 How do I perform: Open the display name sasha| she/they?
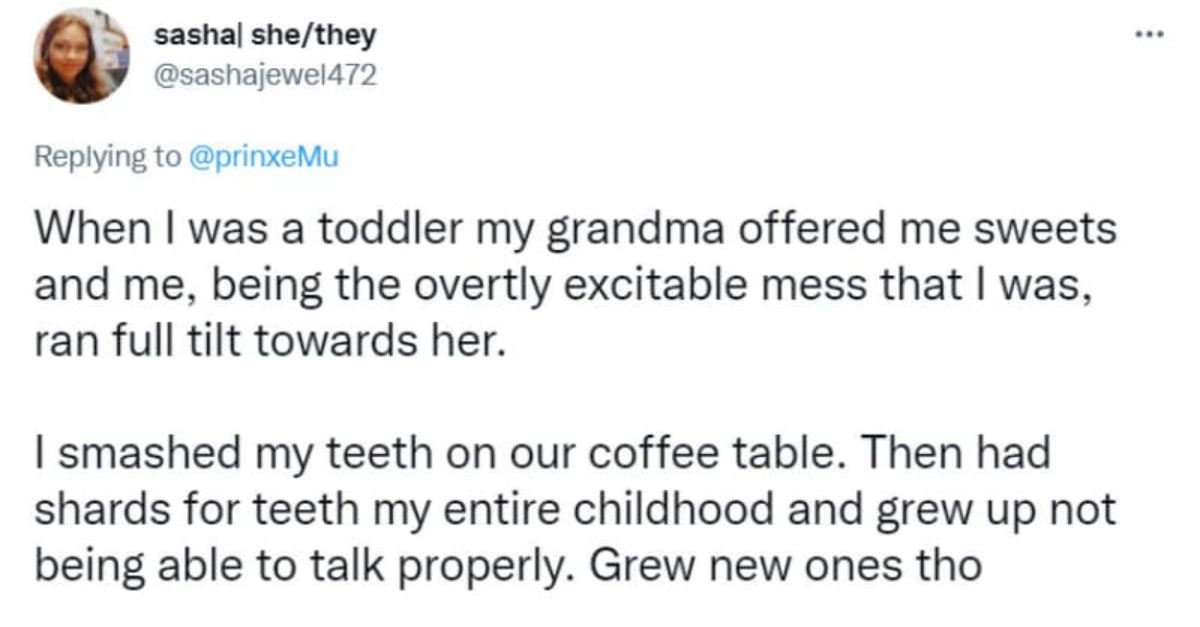click(x=265, y=37)
